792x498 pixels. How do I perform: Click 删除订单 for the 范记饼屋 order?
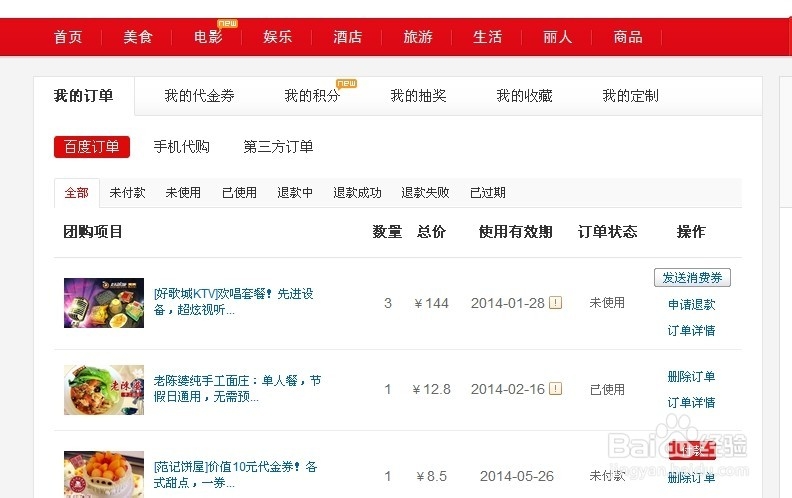(691, 478)
